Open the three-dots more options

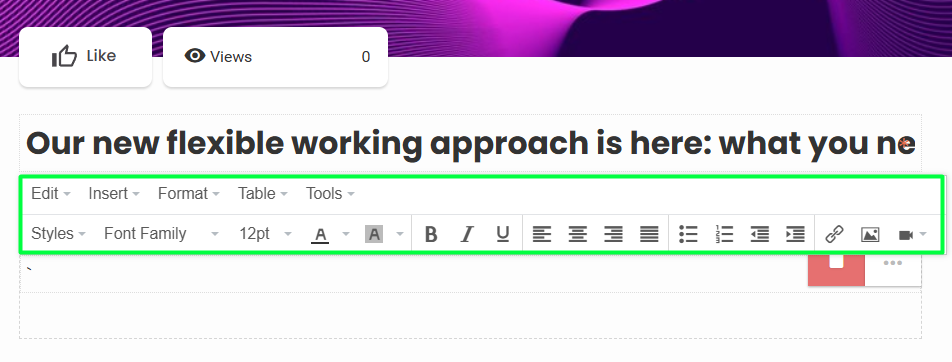(892, 263)
